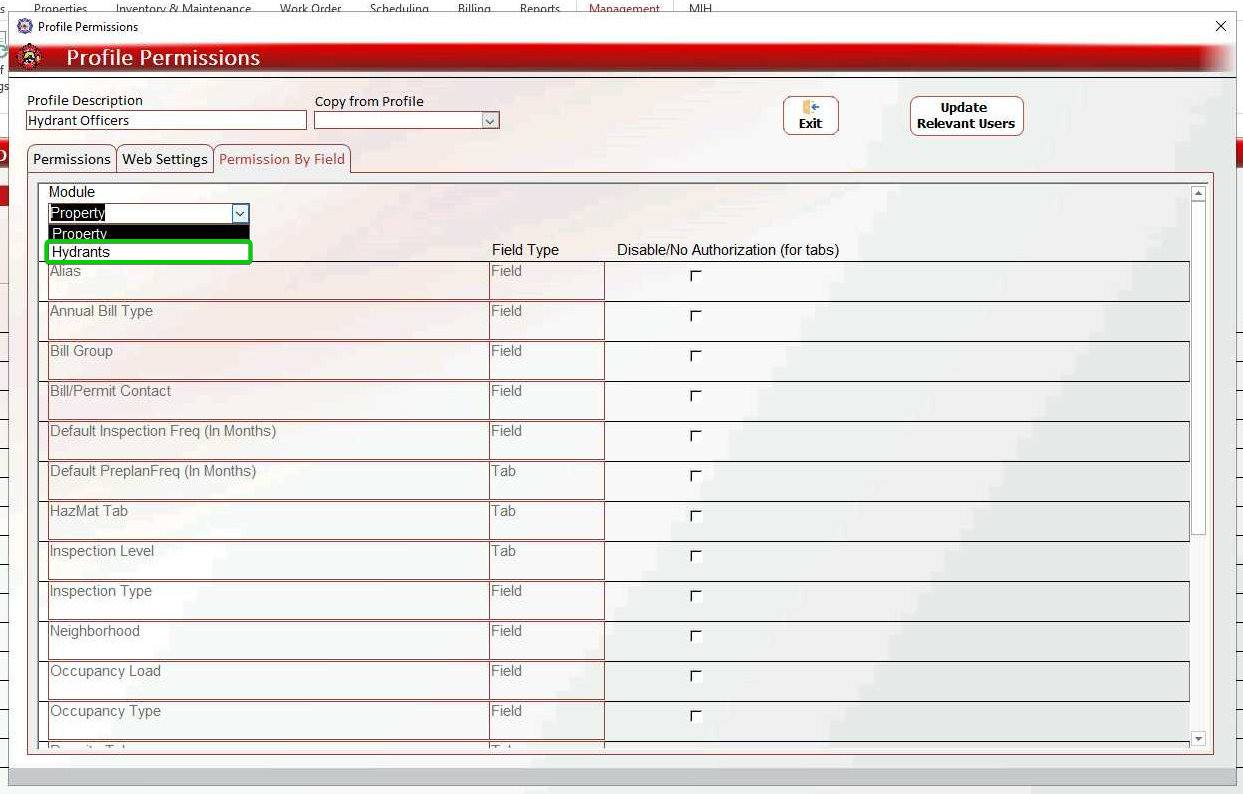Choose Property option in Module list
Screen dimensions: 1243x794
tap(149, 233)
